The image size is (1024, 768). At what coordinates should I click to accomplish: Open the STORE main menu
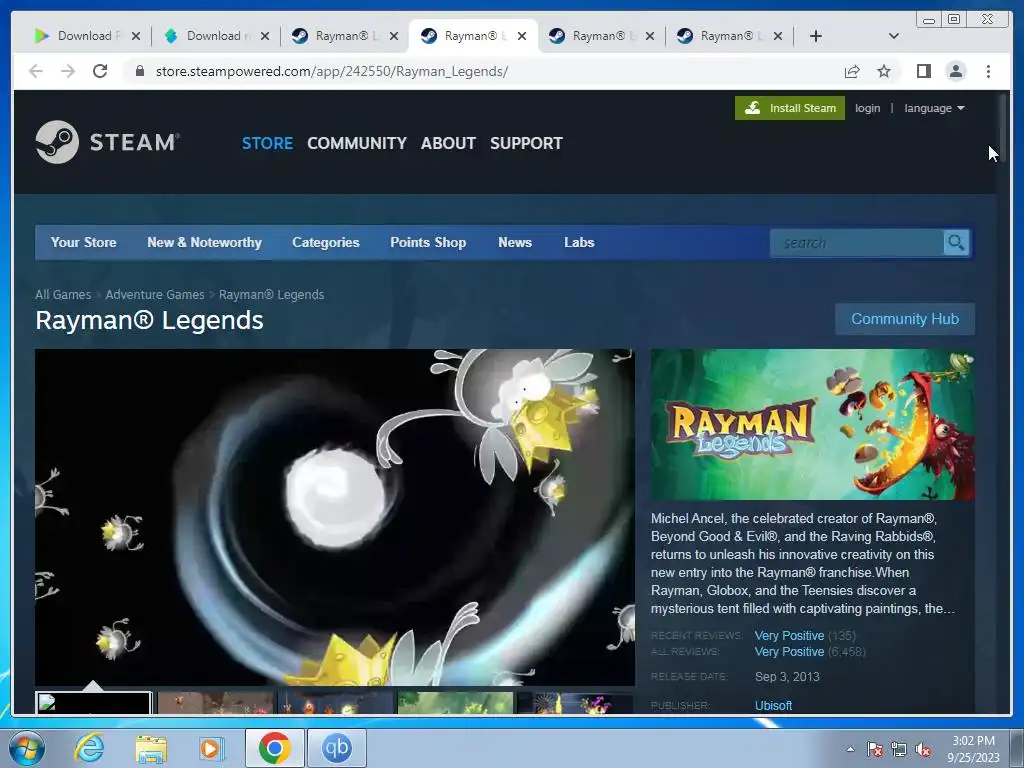267,143
